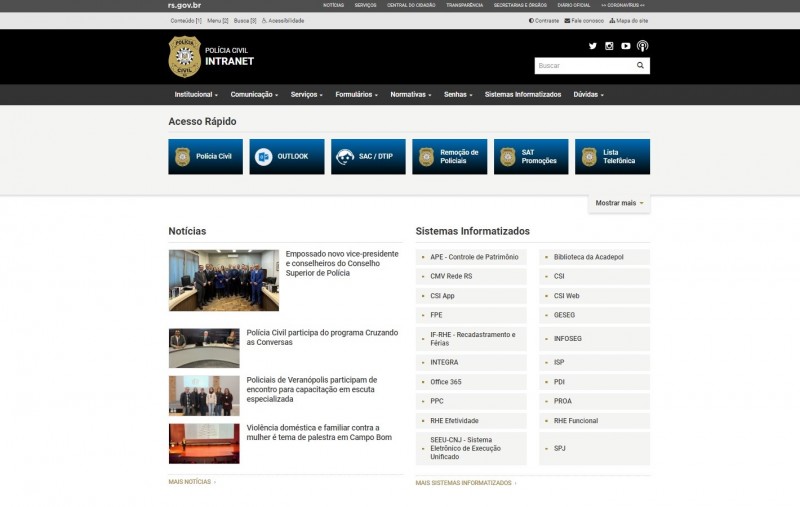This screenshot has width=800, height=507.
Task: Open INFOSEG system link
Action: 594,339
